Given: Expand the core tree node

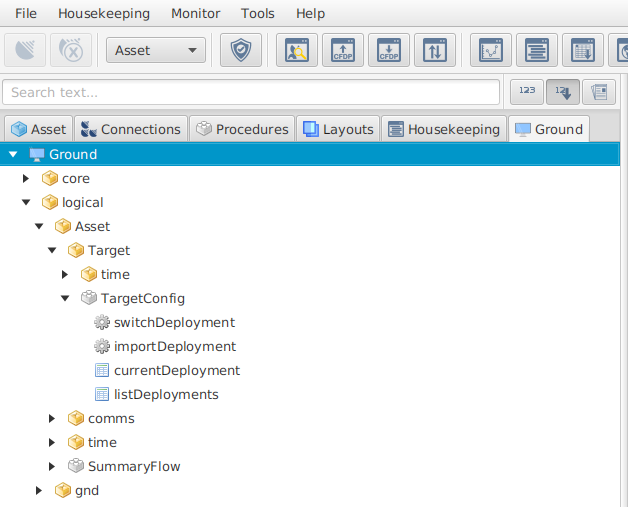Looking at the screenshot, I should pyautogui.click(x=27, y=178).
